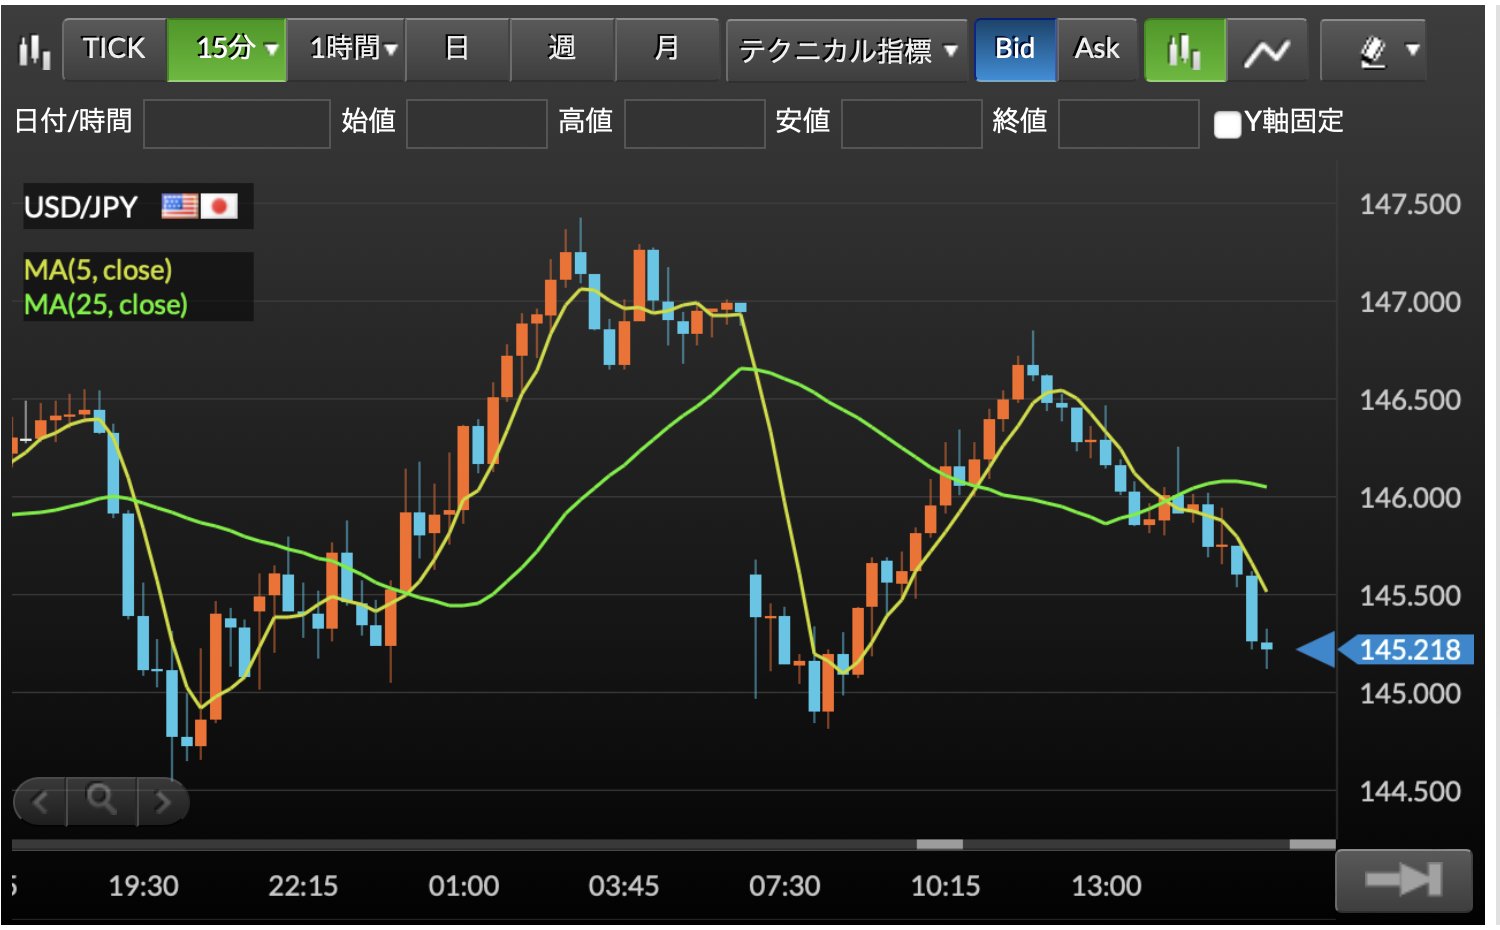The width and height of the screenshot is (1500, 930).
Task: Click the US and Japan flag icons
Action: pyautogui.click(x=200, y=206)
